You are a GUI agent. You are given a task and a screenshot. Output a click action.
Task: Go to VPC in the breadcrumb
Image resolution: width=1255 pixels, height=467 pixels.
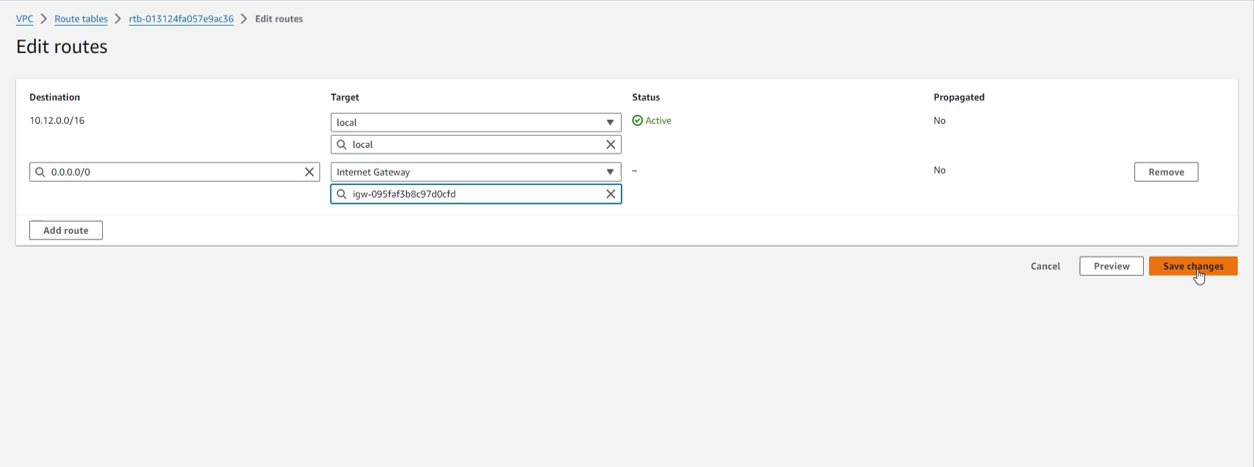(x=24, y=19)
